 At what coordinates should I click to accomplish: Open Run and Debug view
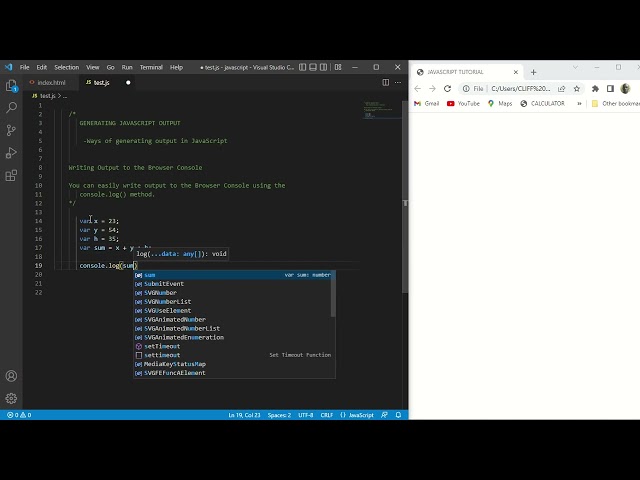11,153
